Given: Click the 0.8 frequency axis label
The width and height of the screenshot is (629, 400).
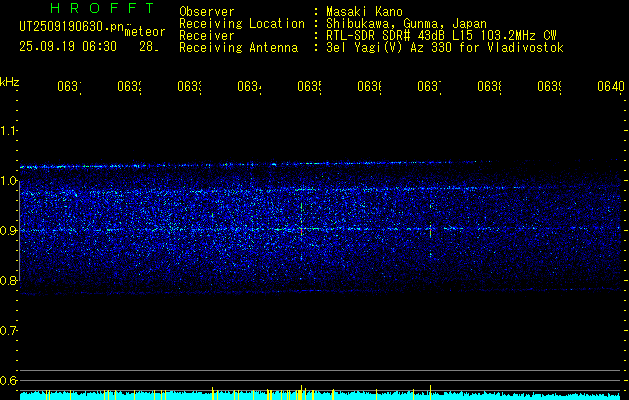Looking at the screenshot, I should click(x=8, y=280).
